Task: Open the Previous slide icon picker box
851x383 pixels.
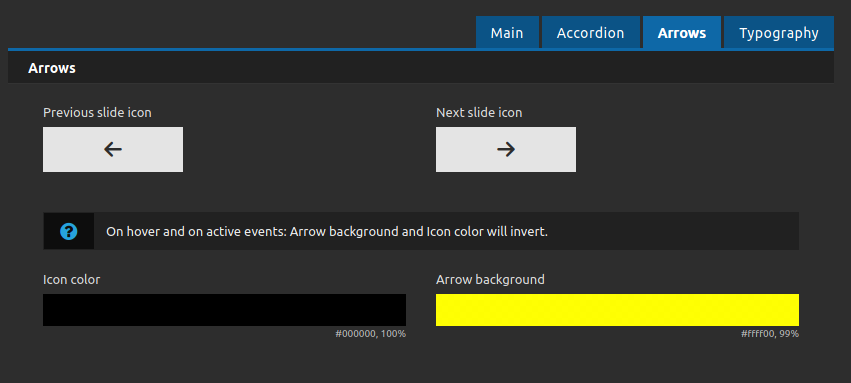Action: [x=113, y=150]
